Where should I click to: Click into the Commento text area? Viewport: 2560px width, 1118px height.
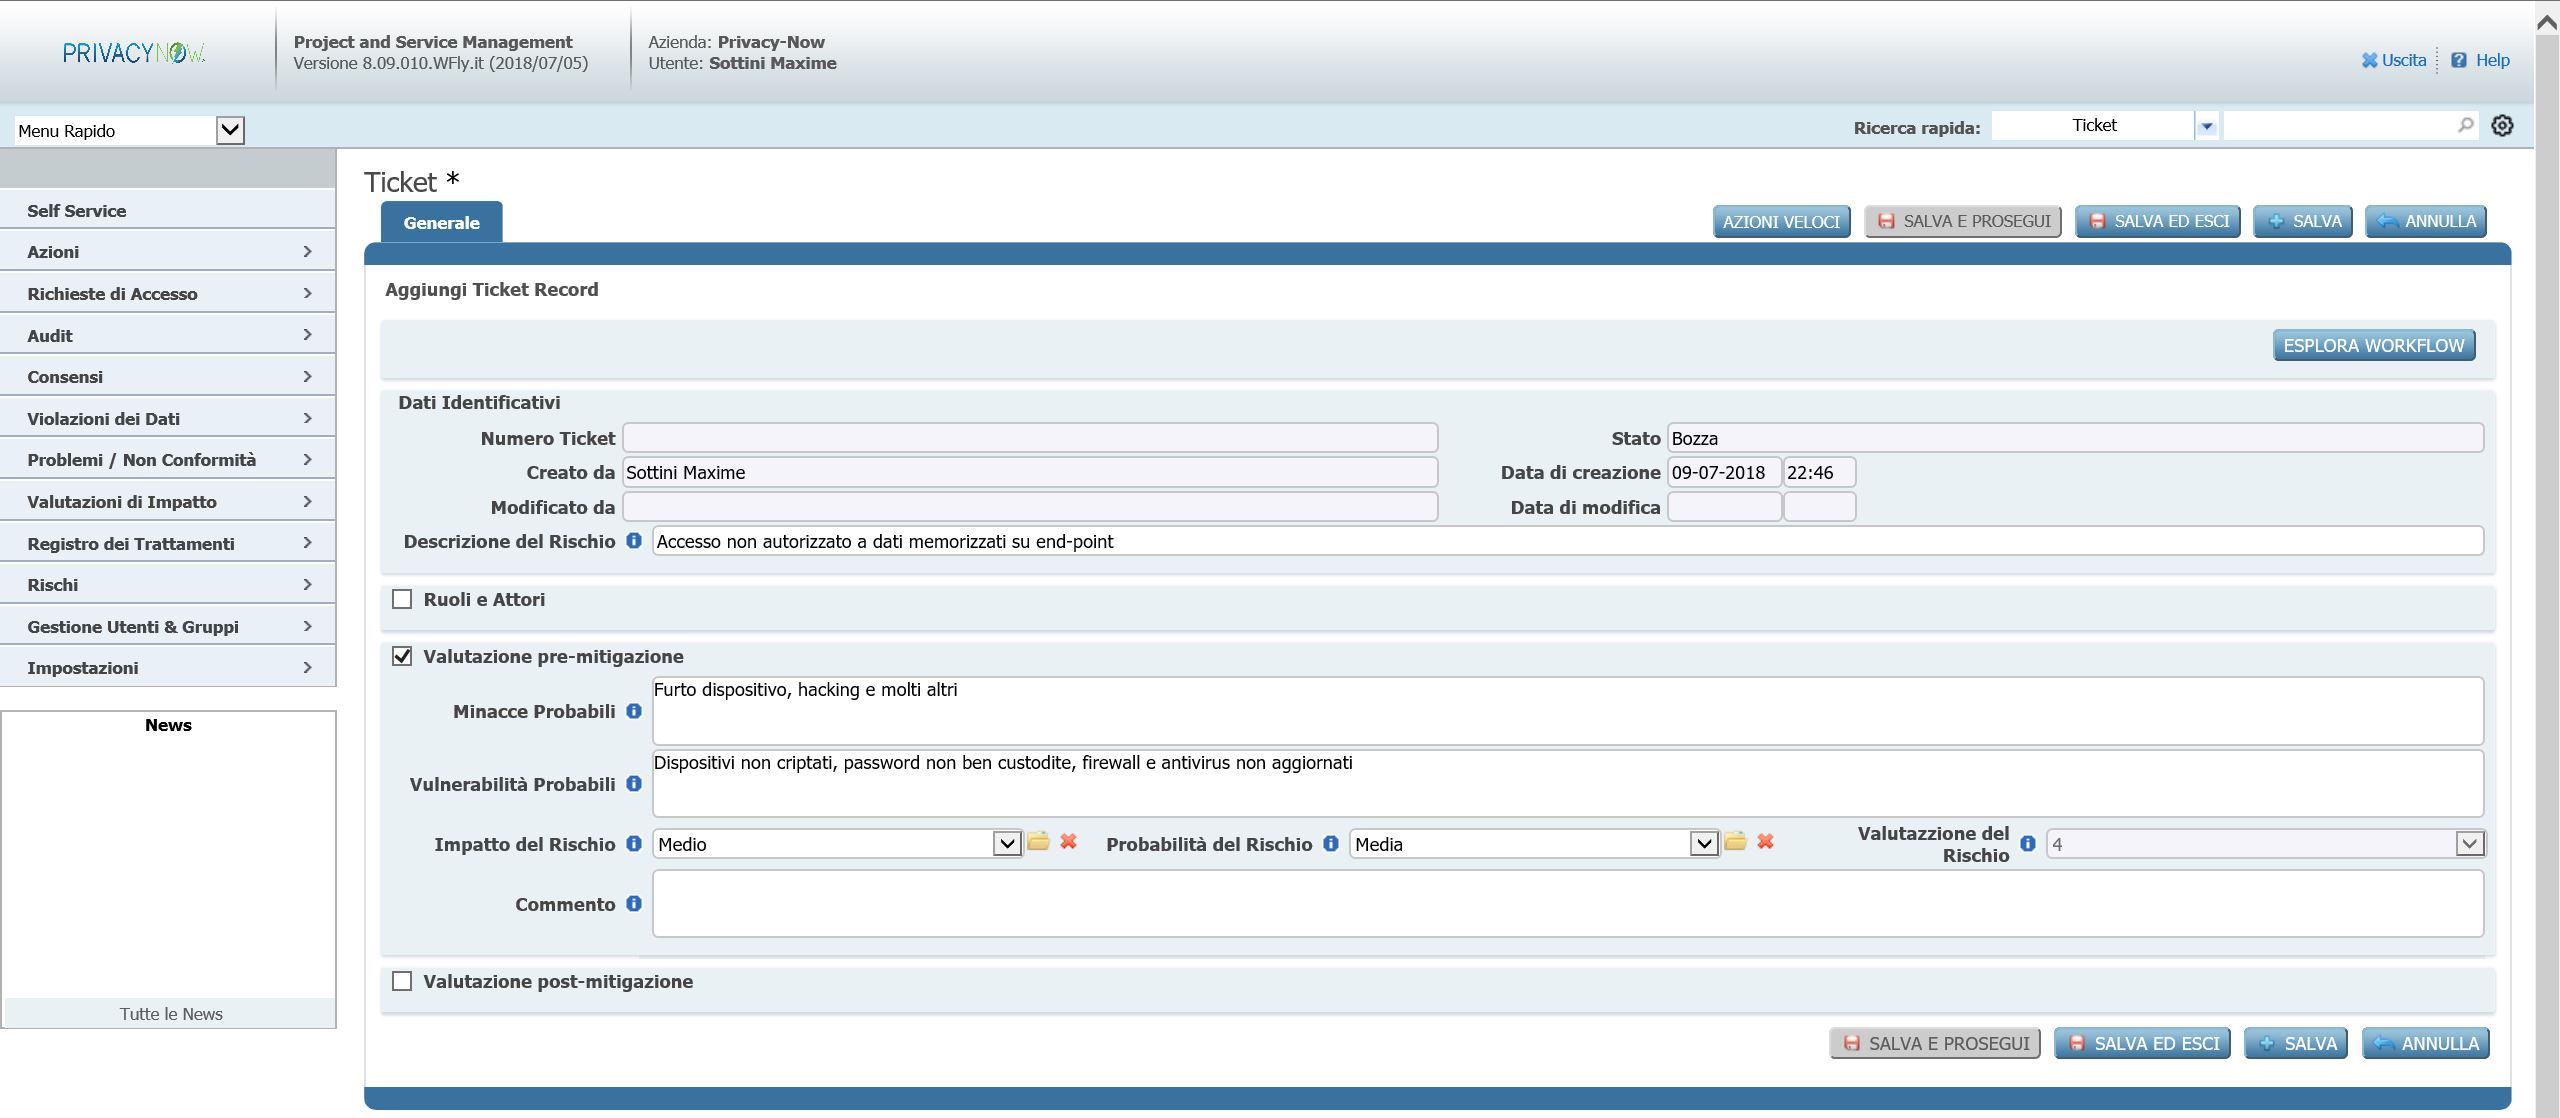click(1567, 904)
